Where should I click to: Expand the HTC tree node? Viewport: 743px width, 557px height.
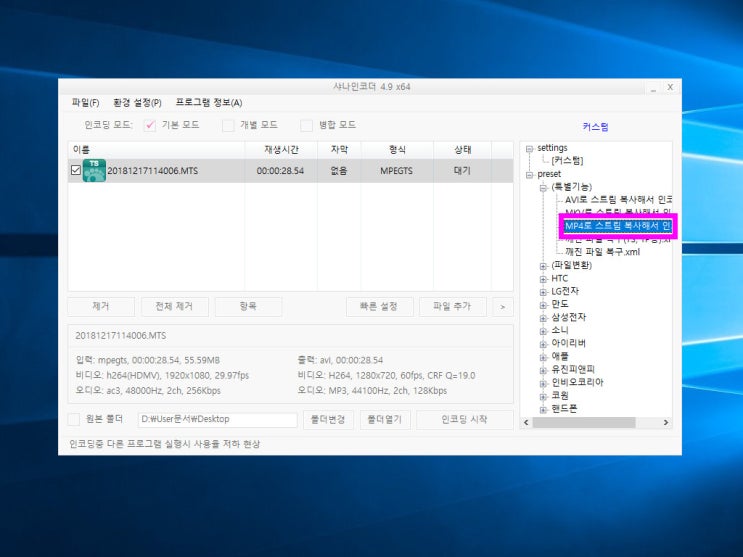coord(543,279)
